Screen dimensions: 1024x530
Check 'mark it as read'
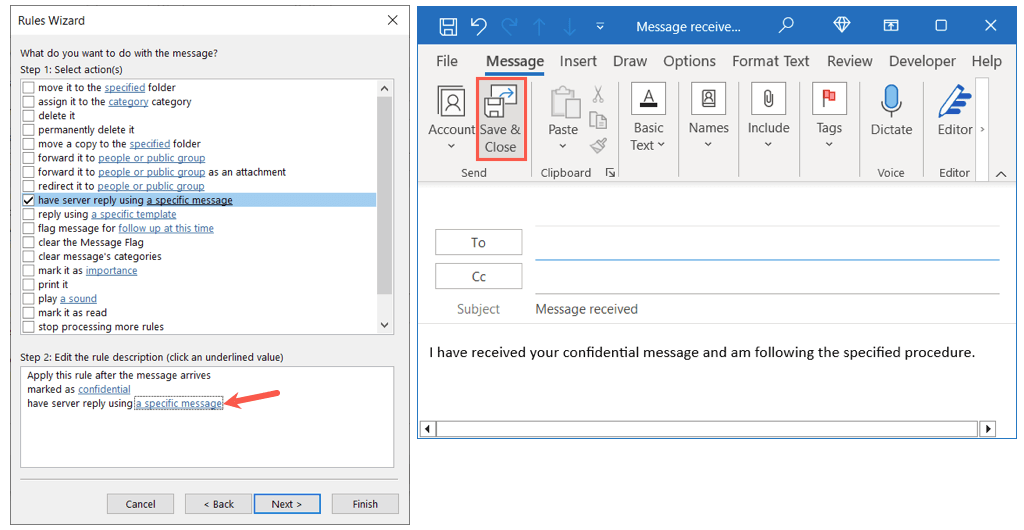29,313
